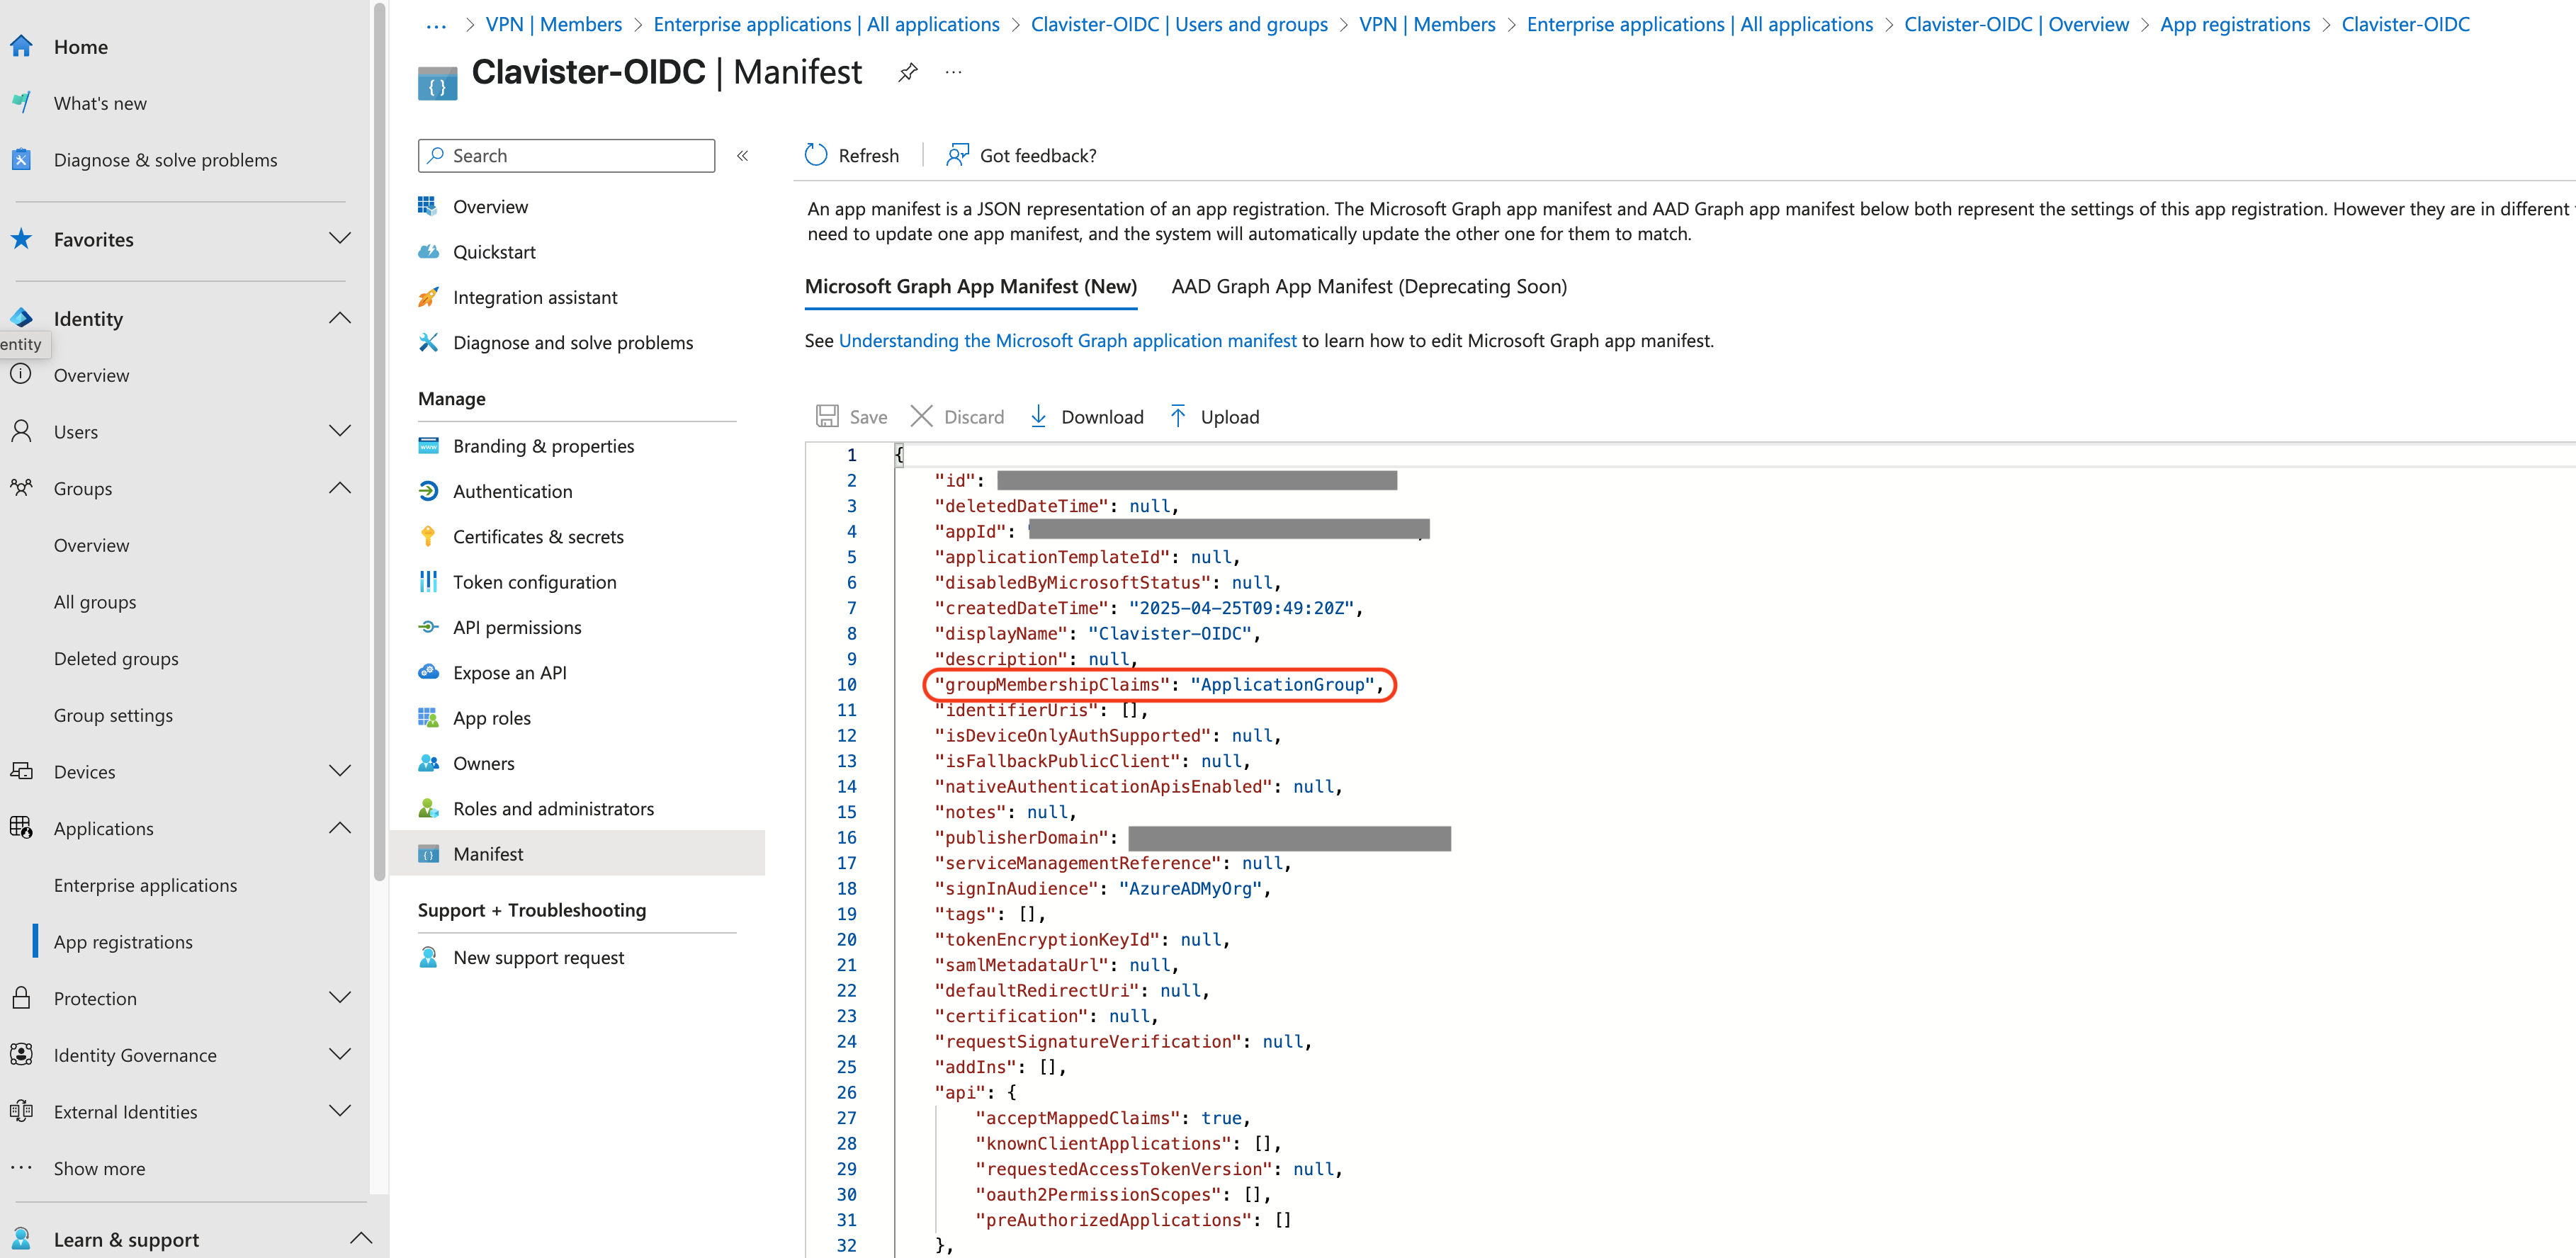Screen dimensions: 2576x1258
Task: Click Show more in left sidebar
Action: [99, 1168]
